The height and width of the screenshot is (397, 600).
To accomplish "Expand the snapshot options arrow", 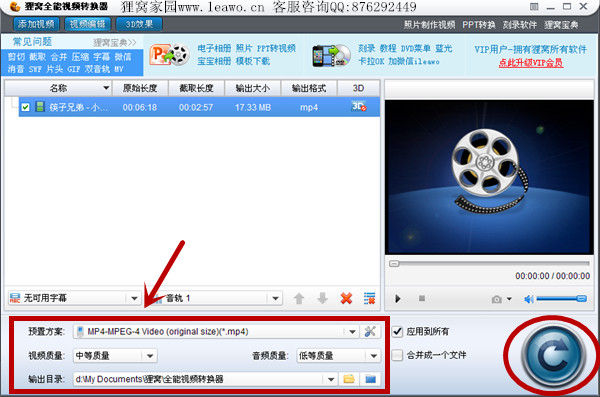I will [509, 299].
